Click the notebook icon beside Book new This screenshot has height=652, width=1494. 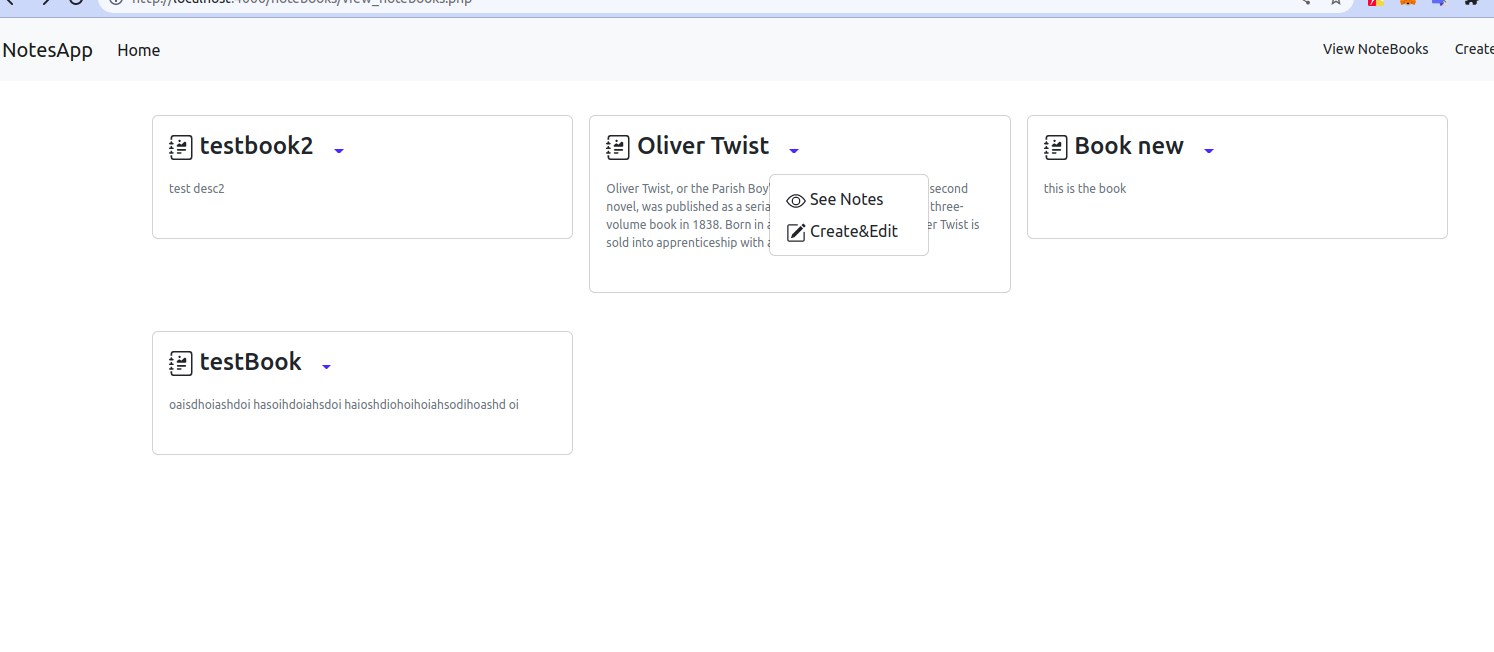[1056, 148]
